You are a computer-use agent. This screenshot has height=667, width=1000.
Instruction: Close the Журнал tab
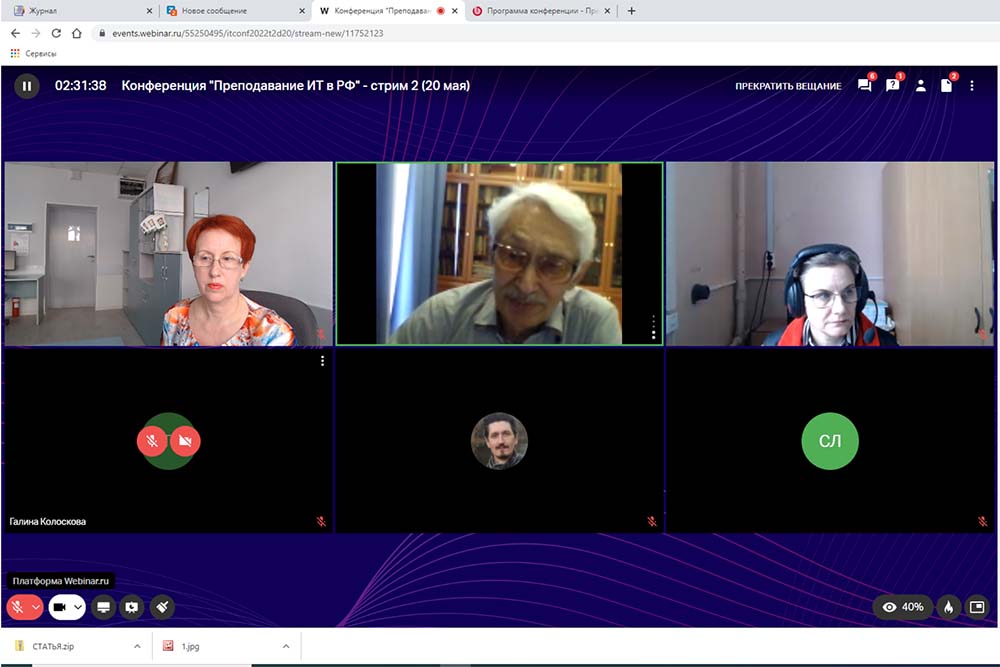coord(149,11)
